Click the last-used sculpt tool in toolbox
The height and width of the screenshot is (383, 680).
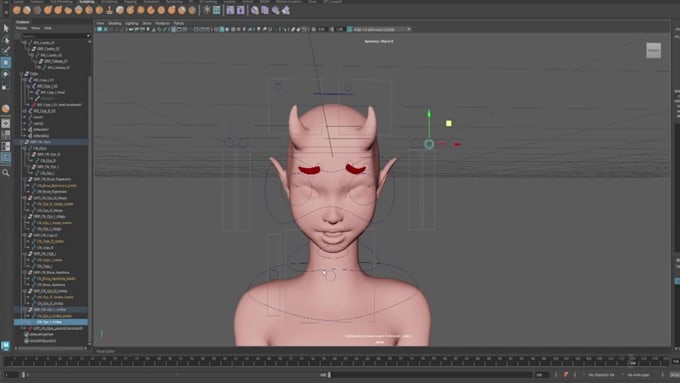click(x=6, y=108)
